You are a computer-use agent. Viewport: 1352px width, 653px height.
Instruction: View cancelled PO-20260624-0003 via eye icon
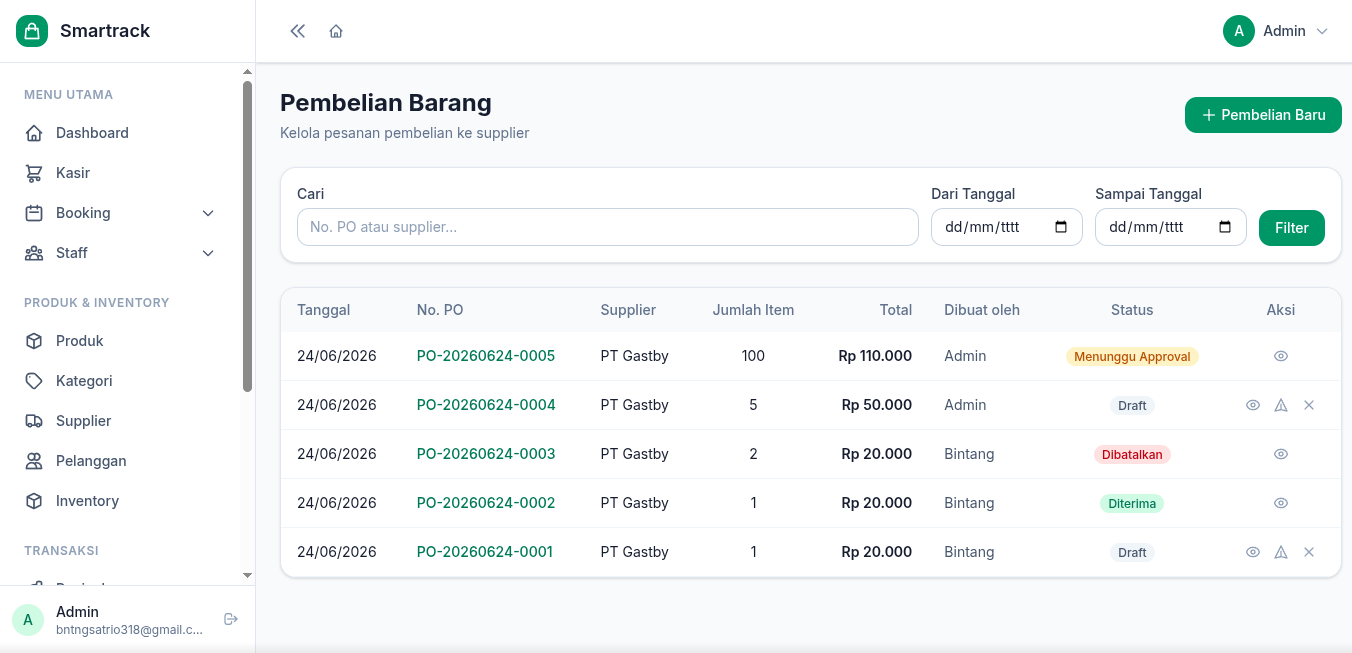pyautogui.click(x=1281, y=454)
